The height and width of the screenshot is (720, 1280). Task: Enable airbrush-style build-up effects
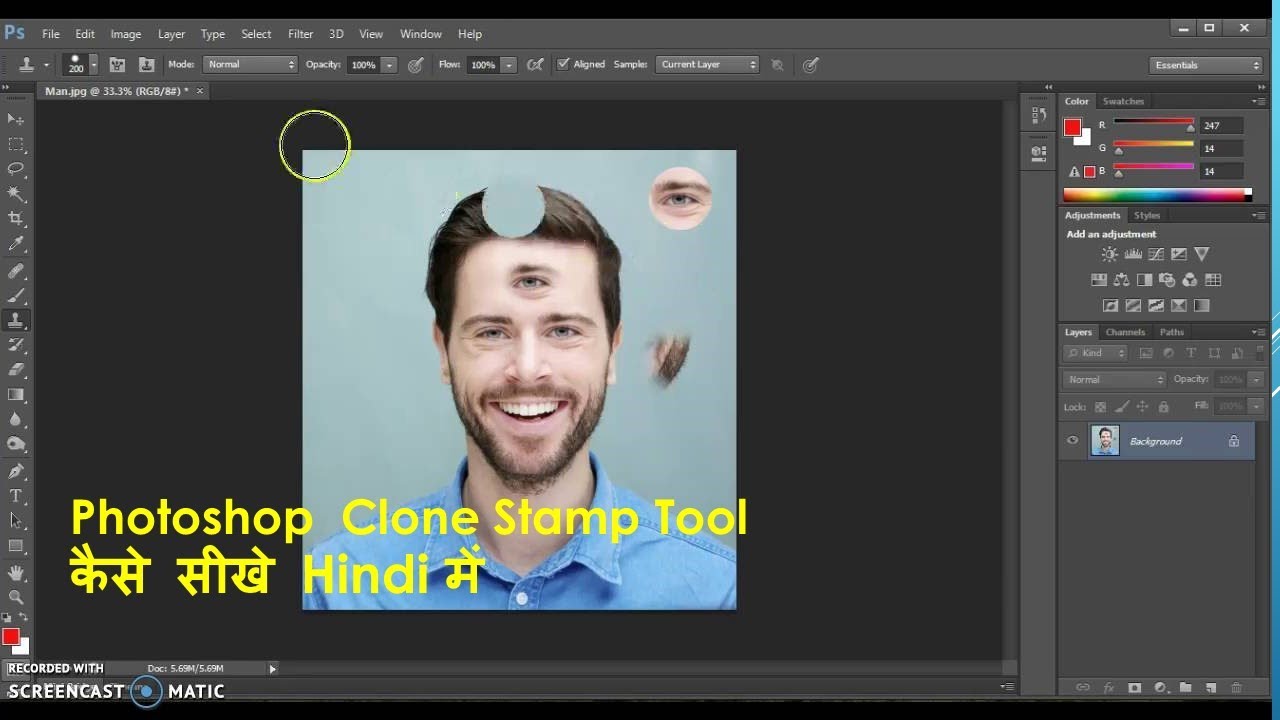(535, 64)
